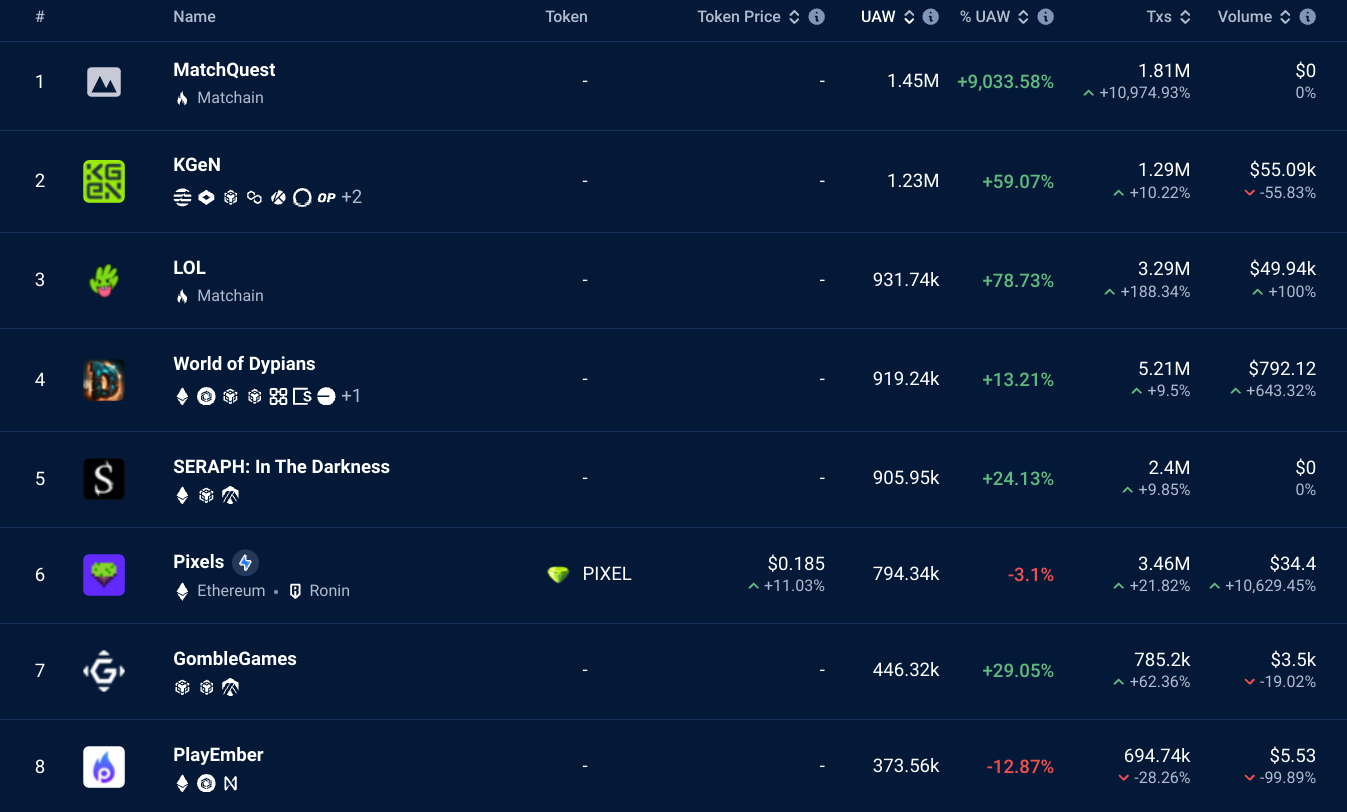Sort table by Token Price
Image resolution: width=1347 pixels, height=812 pixels.
794,17
